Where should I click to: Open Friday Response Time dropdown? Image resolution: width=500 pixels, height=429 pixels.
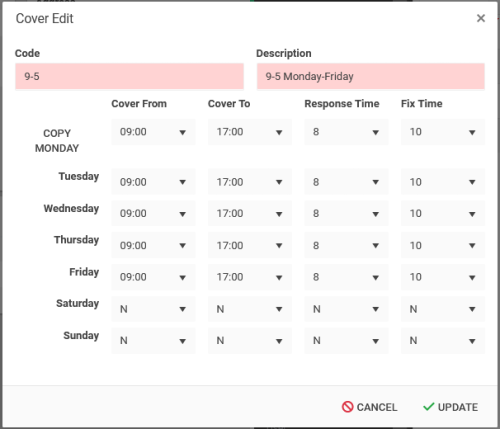pyautogui.click(x=346, y=277)
